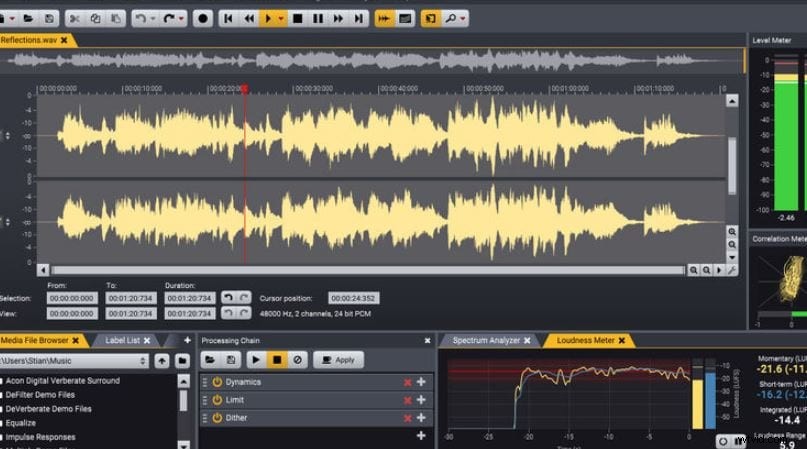The width and height of the screenshot is (807, 449).
Task: Toggle the follow-playback scrolling button
Action: (384, 19)
